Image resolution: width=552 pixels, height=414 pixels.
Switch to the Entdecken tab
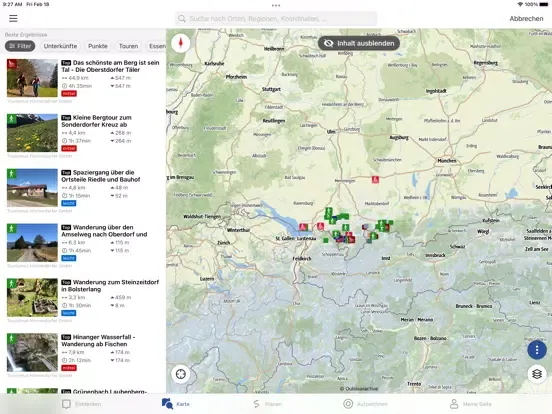coord(81,404)
